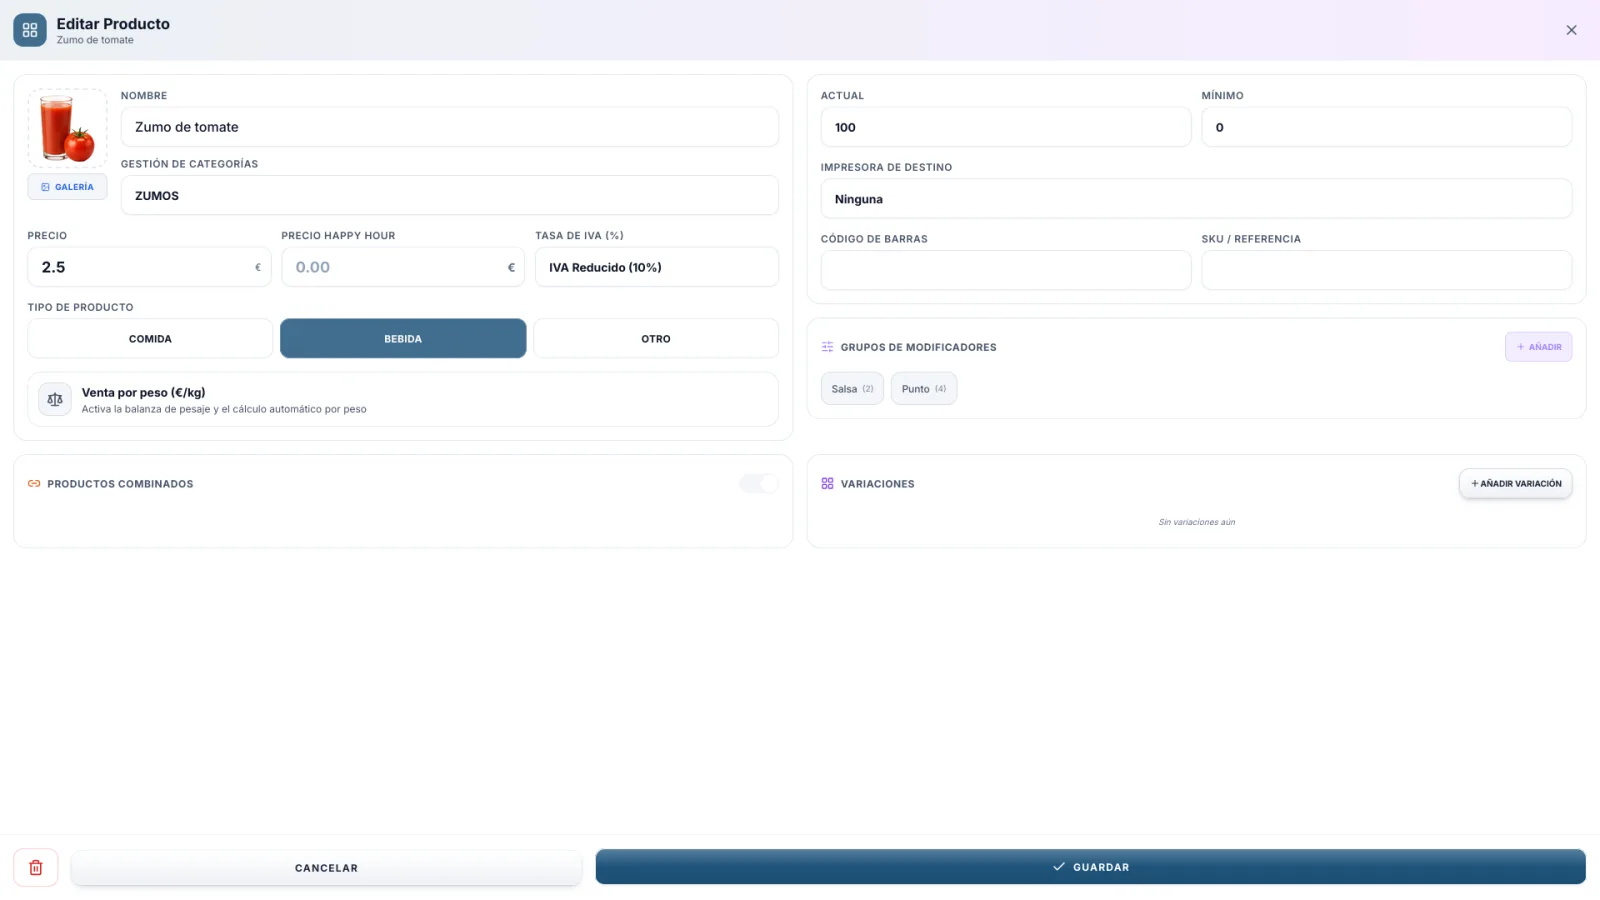Select the Punto modifier chip
The image size is (1600, 900).
point(924,389)
